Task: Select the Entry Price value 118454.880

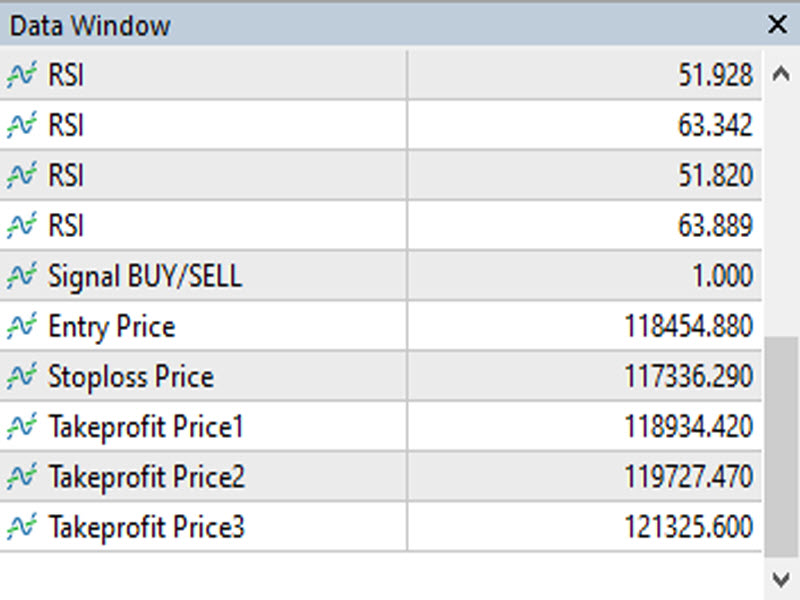Action: pos(688,327)
